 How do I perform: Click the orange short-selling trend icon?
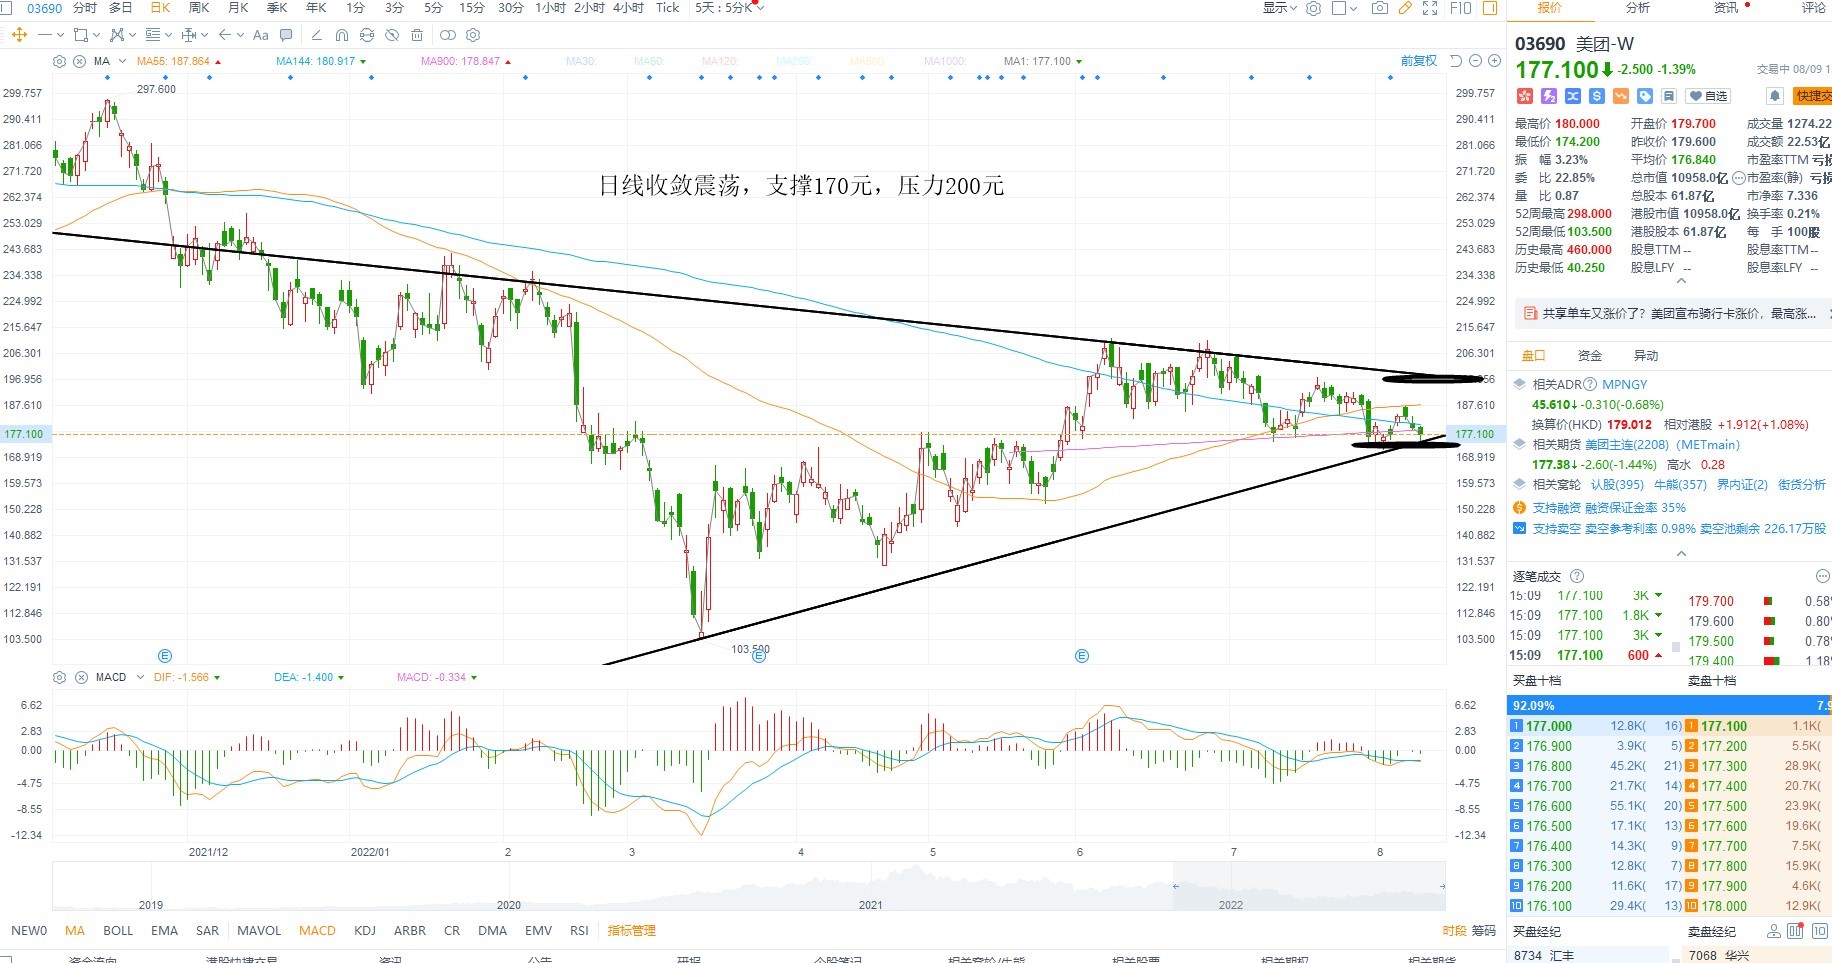coord(1621,96)
